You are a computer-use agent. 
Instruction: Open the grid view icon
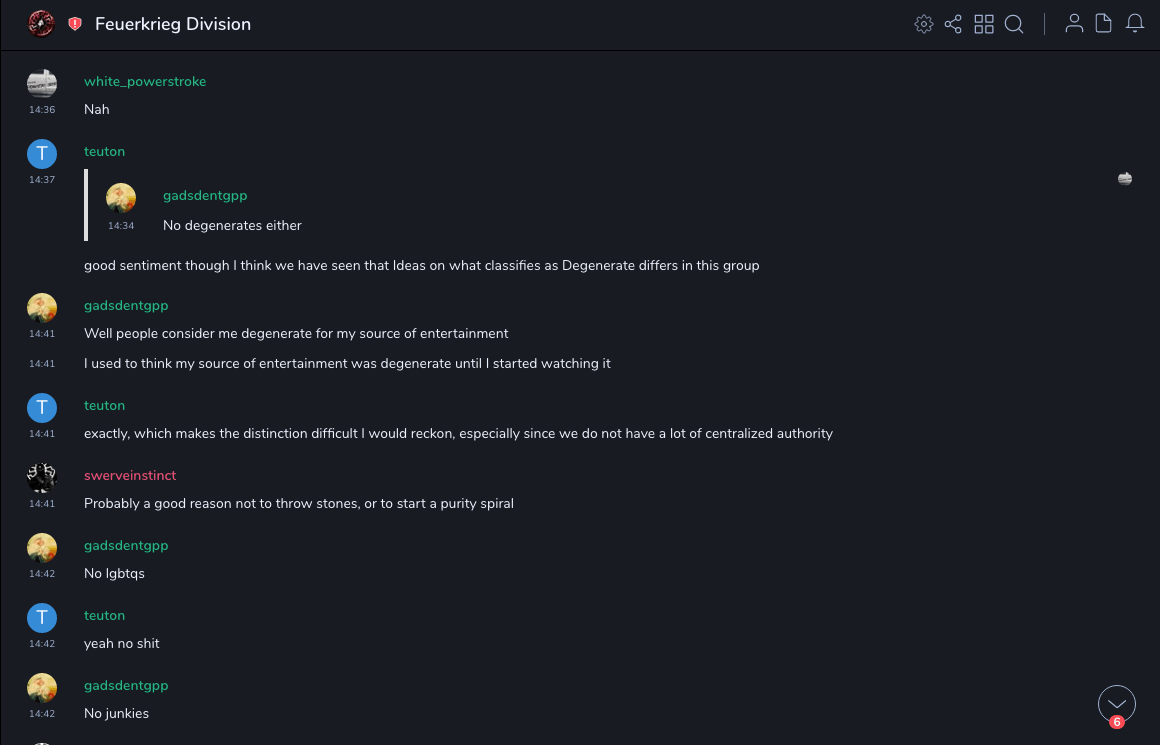984,24
